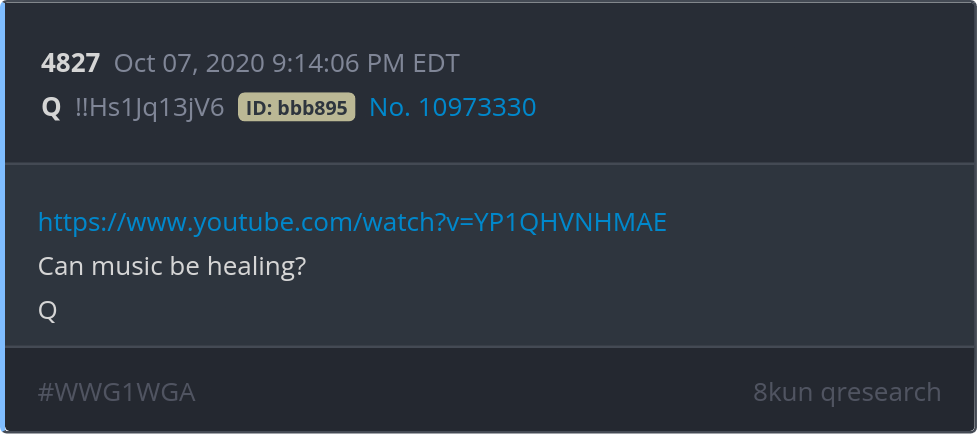Screen dimensions: 978x434
Task: Click the ID: bbb895 badge
Action: 296,107
